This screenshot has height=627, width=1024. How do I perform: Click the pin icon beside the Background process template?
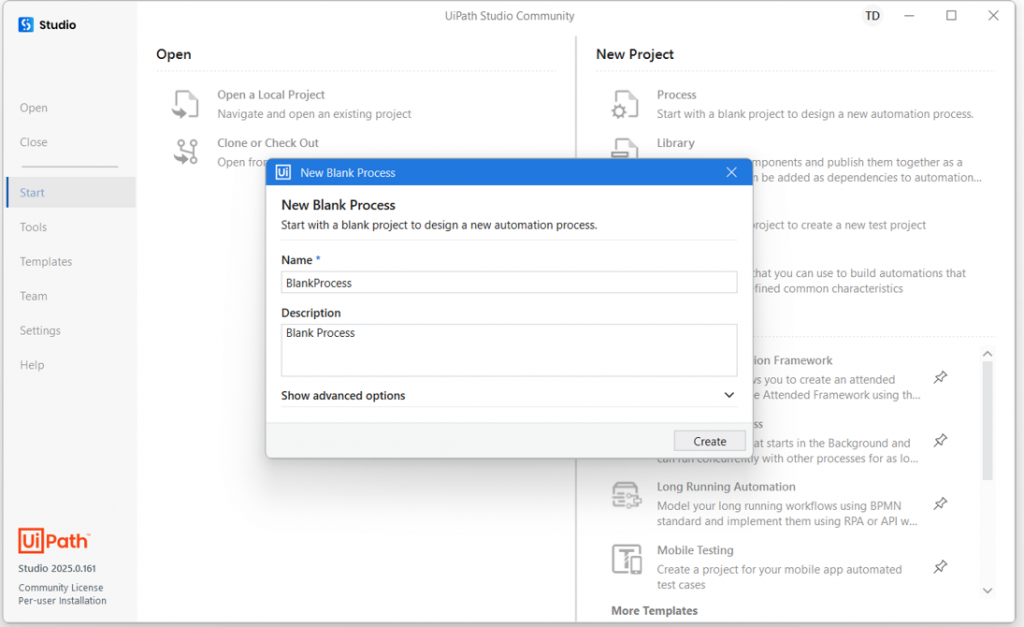940,441
